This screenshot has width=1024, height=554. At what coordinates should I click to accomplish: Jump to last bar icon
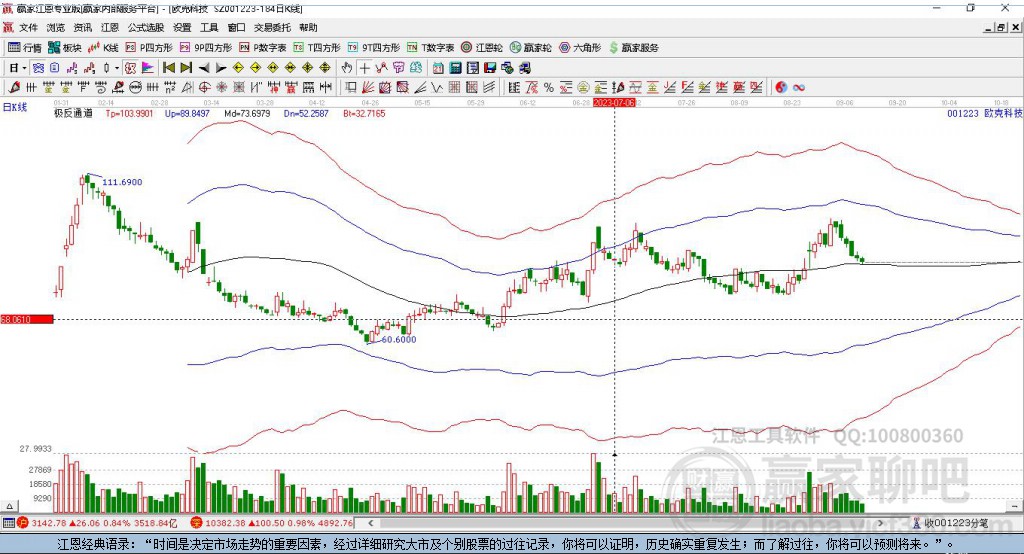tap(186, 68)
